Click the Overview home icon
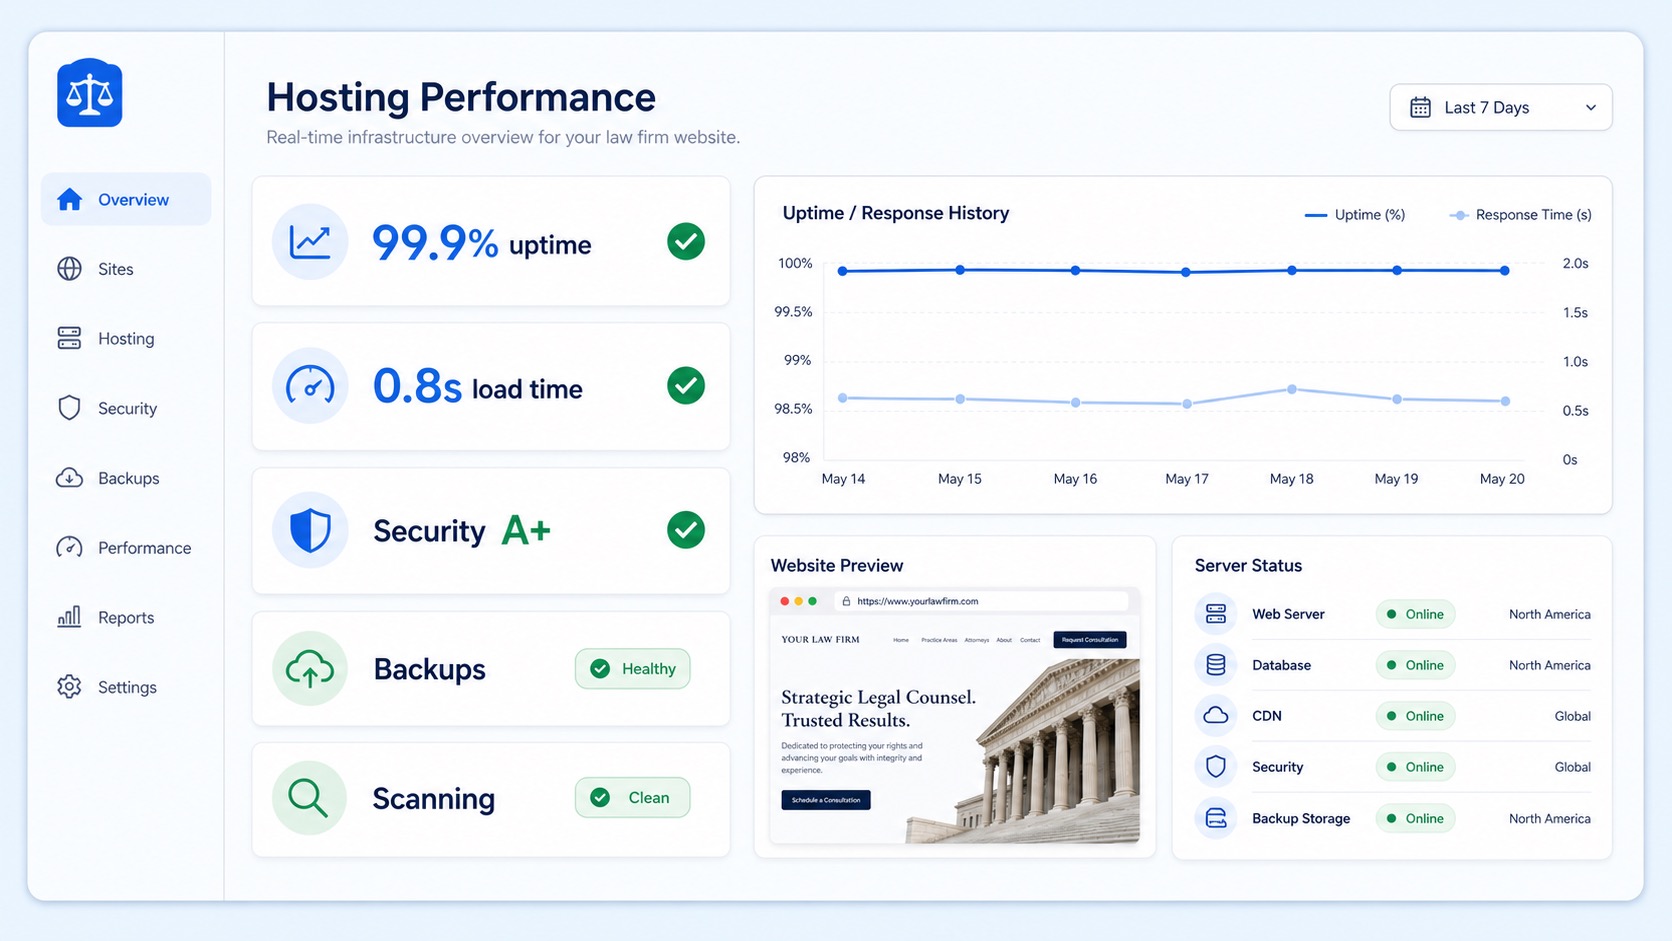The height and width of the screenshot is (941, 1672). (69, 199)
